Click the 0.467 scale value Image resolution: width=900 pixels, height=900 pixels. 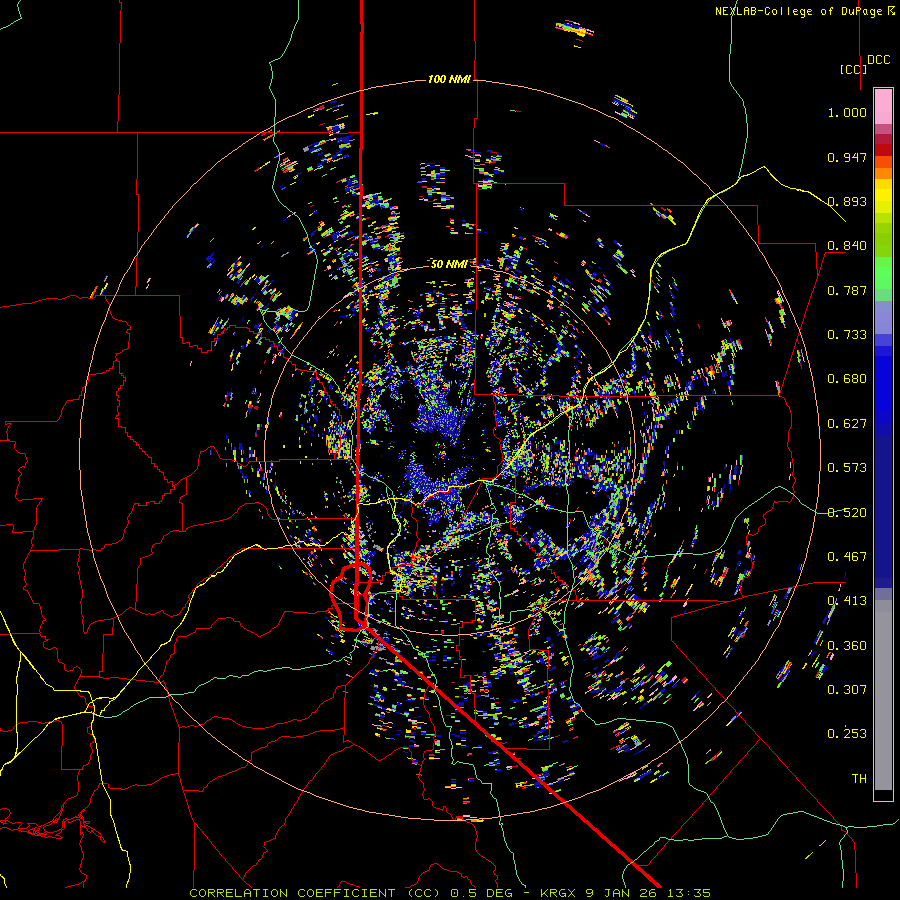pos(847,557)
